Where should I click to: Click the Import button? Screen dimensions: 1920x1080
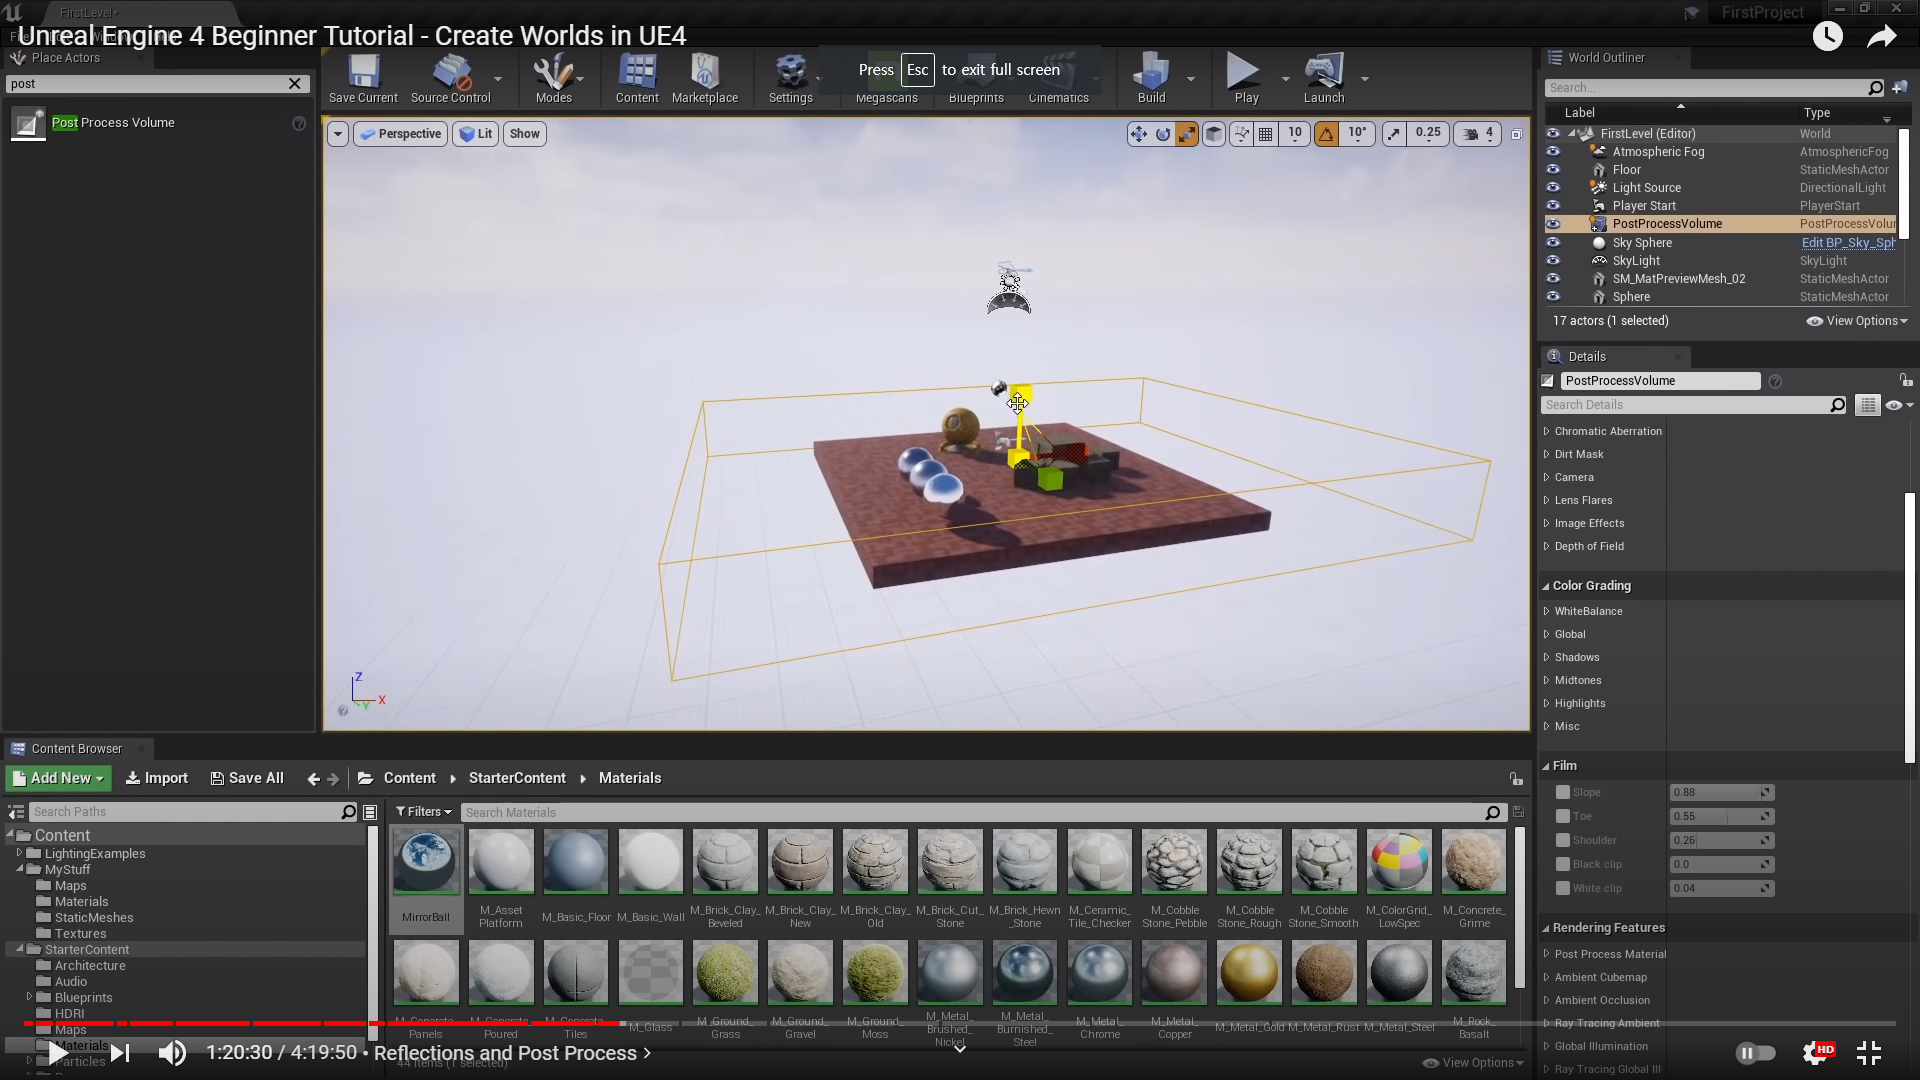[157, 778]
